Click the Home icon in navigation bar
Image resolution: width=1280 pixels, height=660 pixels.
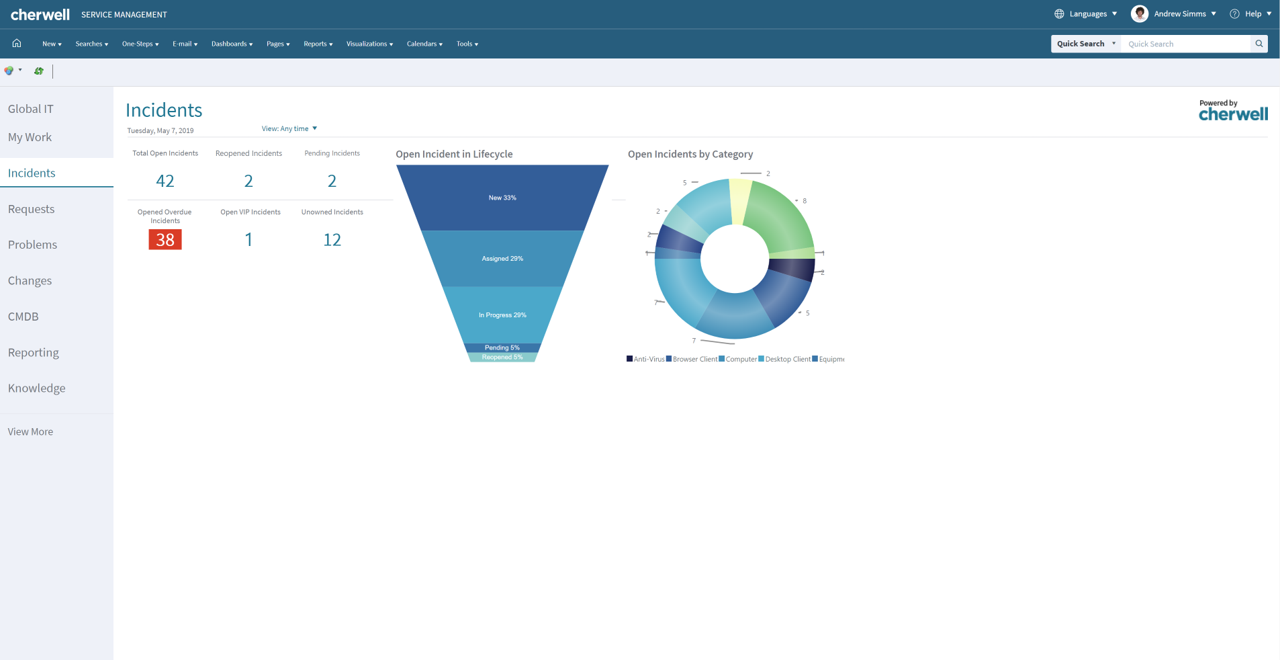[x=17, y=43]
